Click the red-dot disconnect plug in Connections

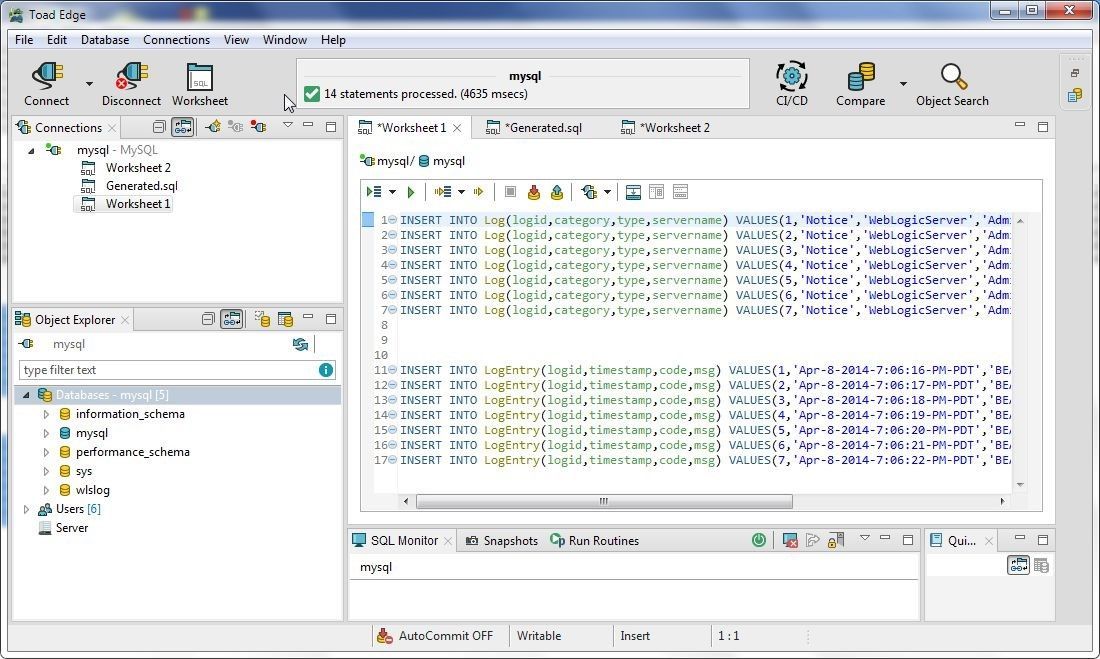pyautogui.click(x=259, y=127)
